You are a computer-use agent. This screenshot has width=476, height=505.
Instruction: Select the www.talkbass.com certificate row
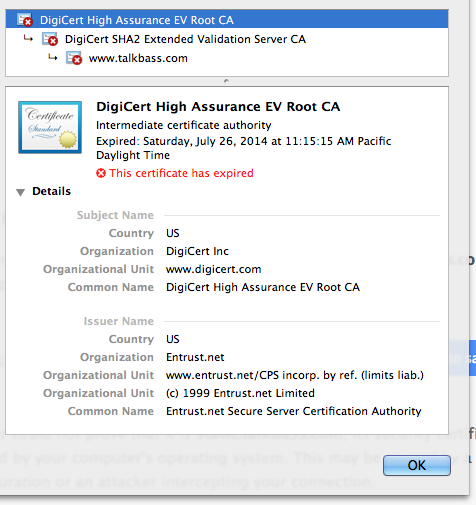click(227, 58)
